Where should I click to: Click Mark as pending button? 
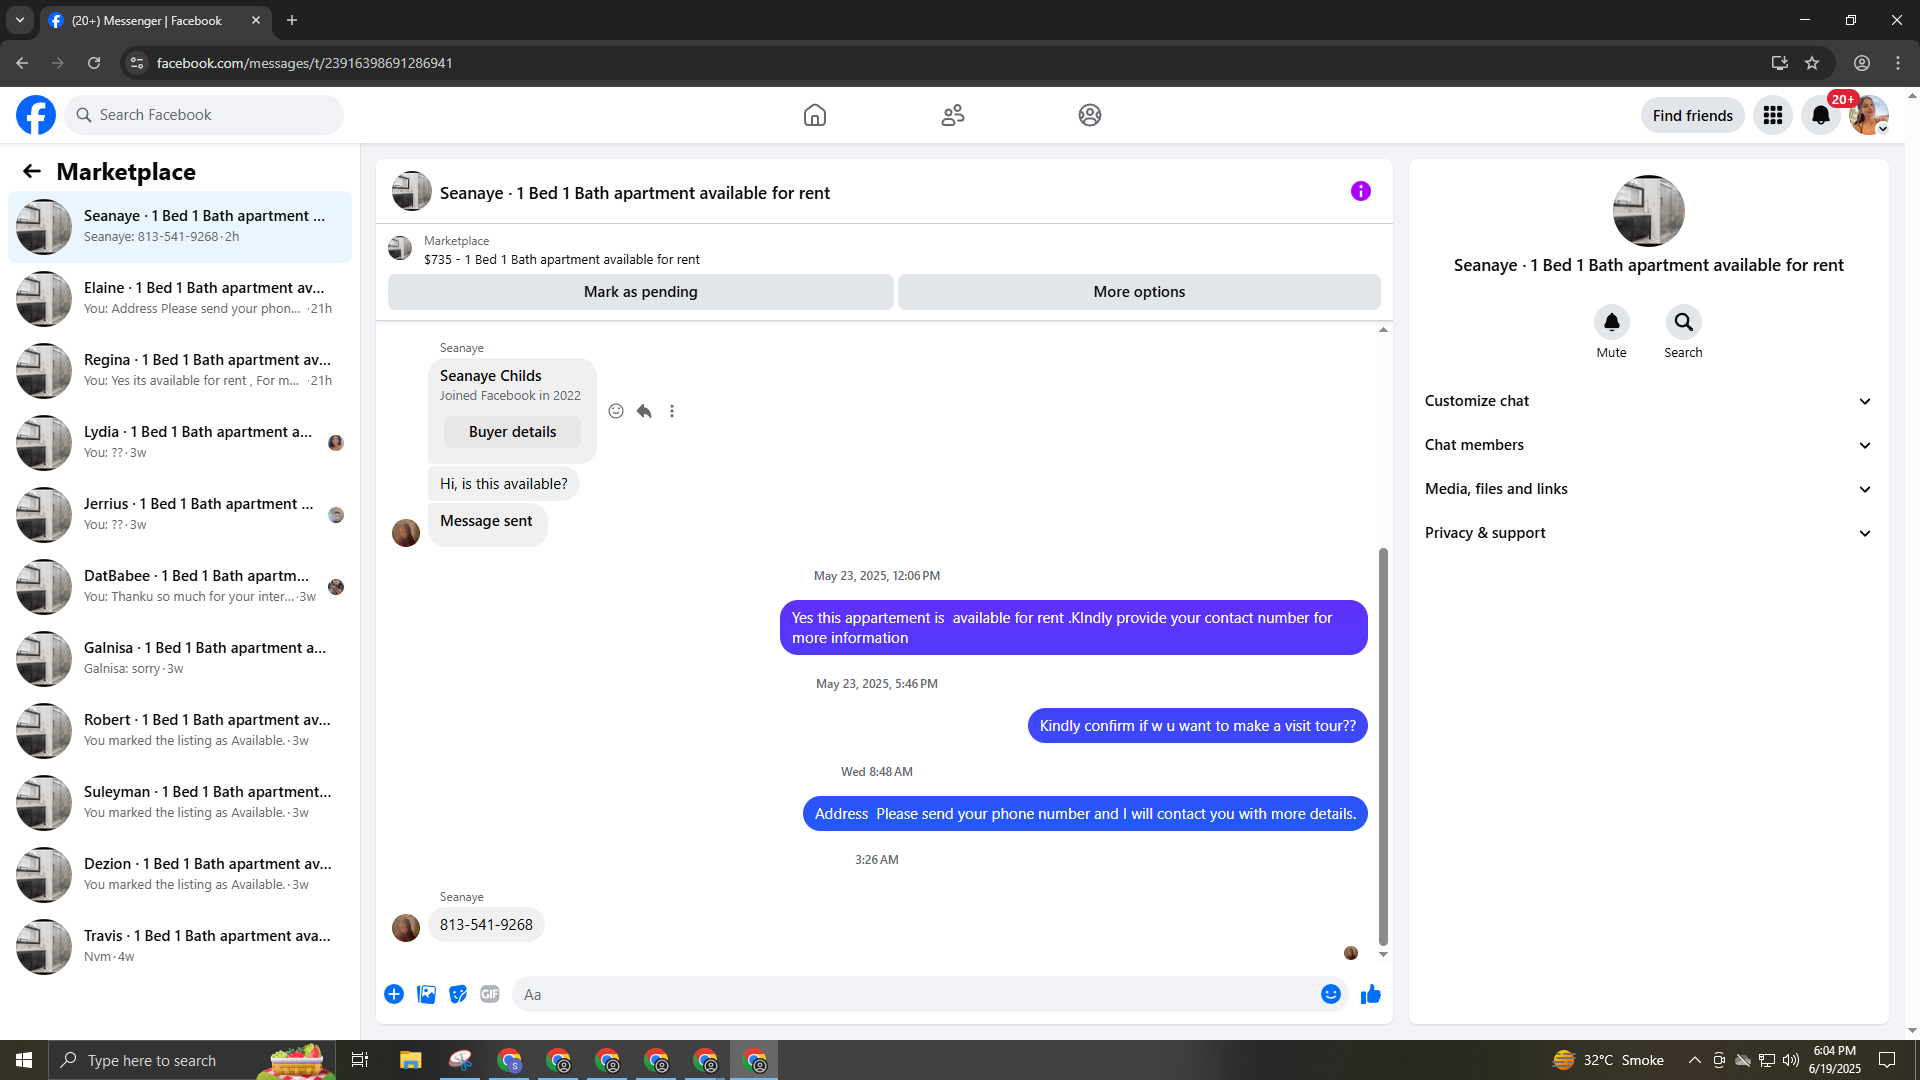click(641, 292)
